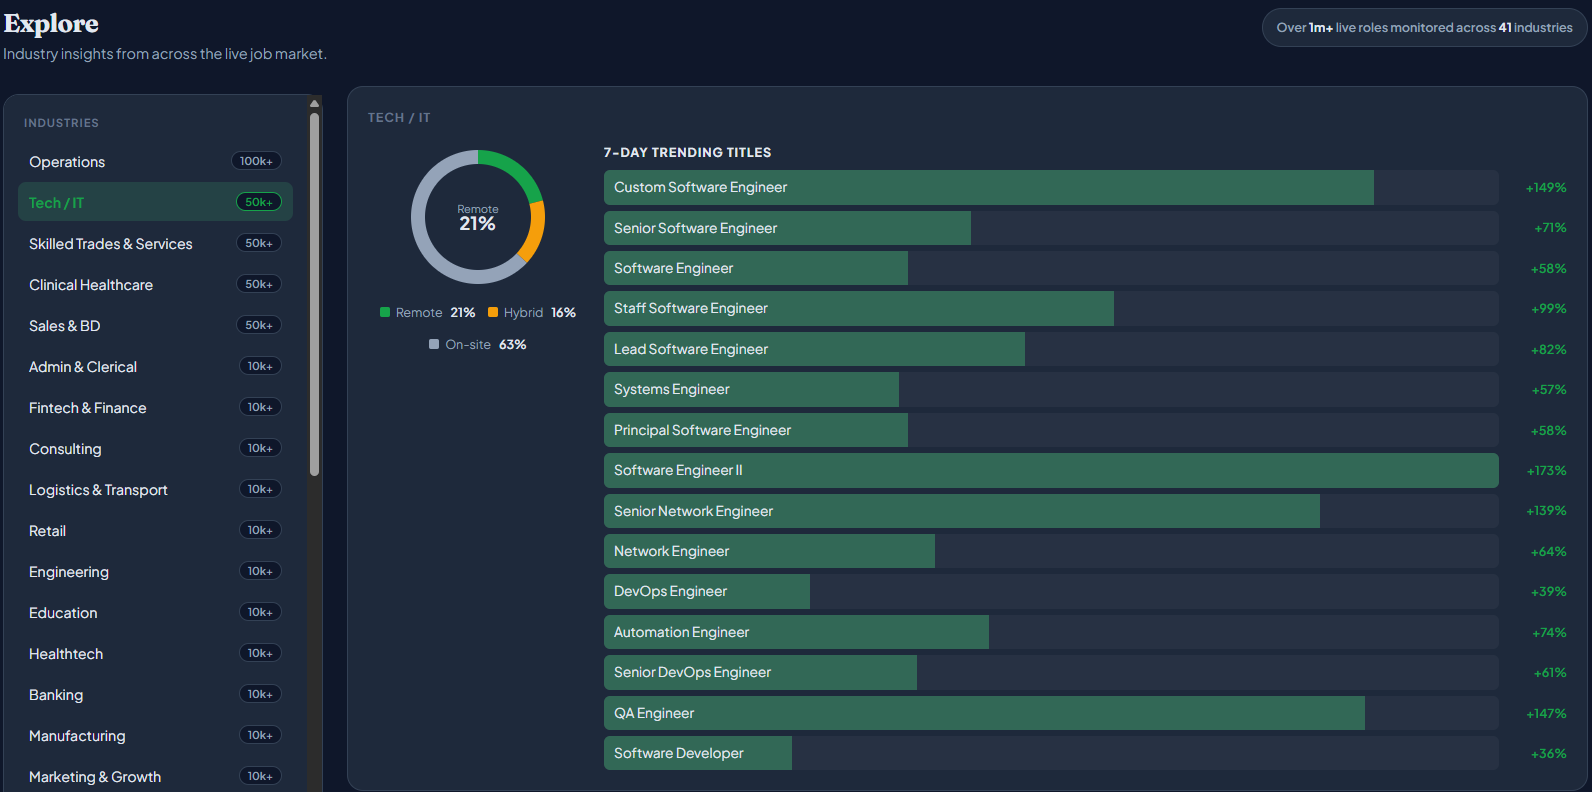Click the gray On-site legend swatch

pos(434,344)
